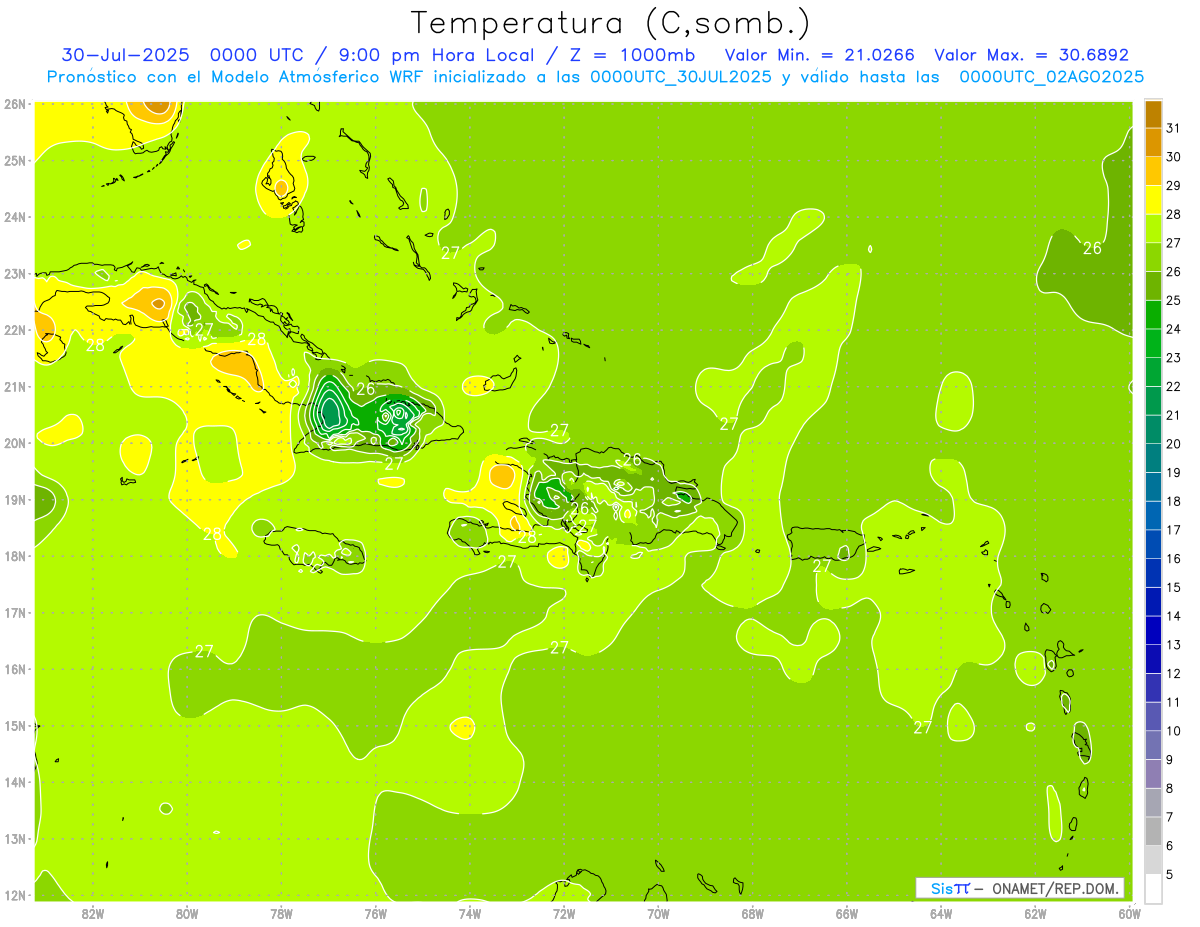
Task: Click the WRF model forecast subtitle line
Action: click(x=595, y=76)
